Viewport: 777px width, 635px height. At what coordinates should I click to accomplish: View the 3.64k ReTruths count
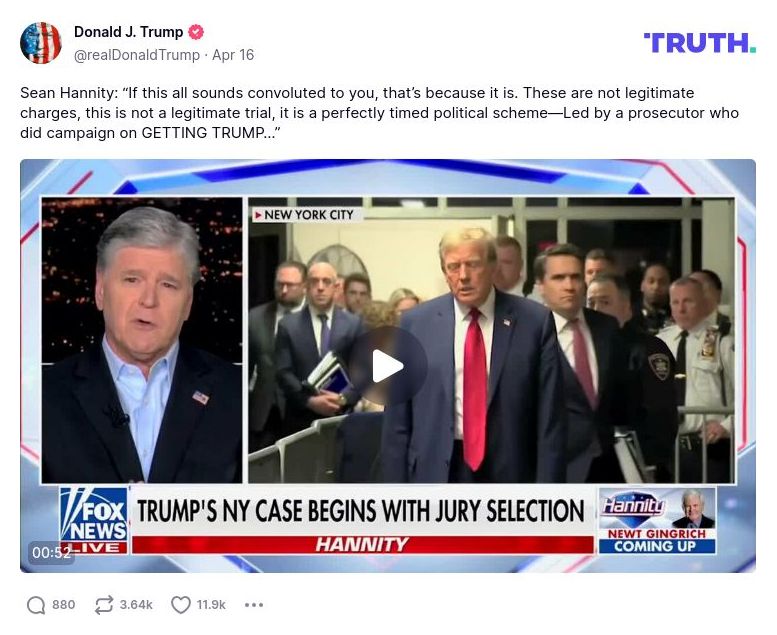(x=136, y=605)
